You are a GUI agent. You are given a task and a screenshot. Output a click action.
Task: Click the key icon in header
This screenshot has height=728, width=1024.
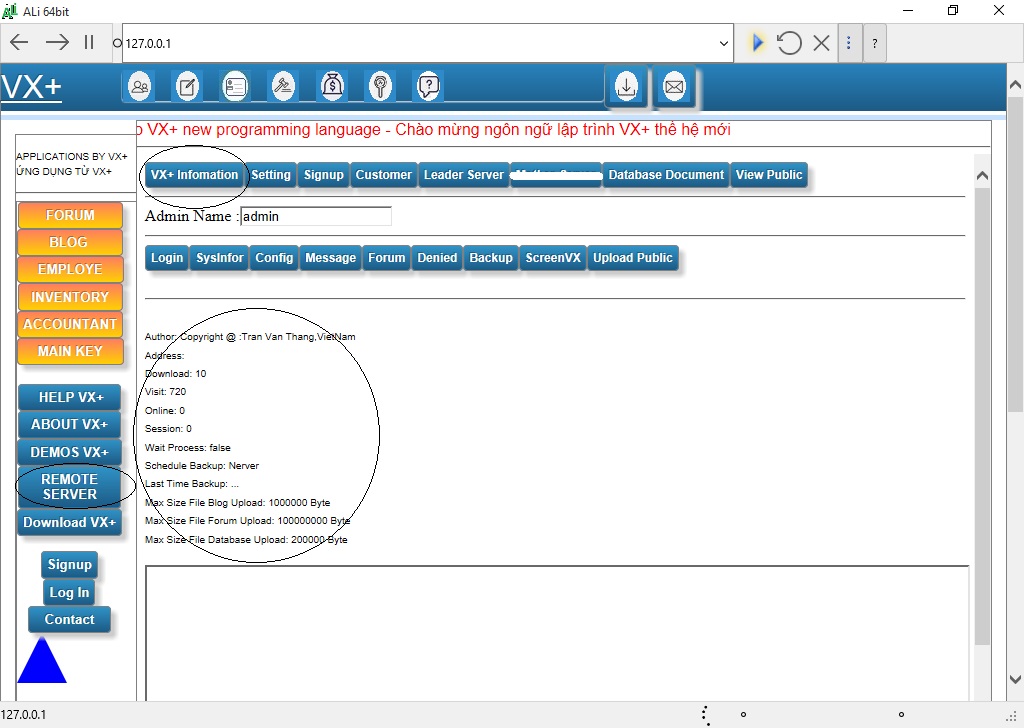pyautogui.click(x=380, y=87)
